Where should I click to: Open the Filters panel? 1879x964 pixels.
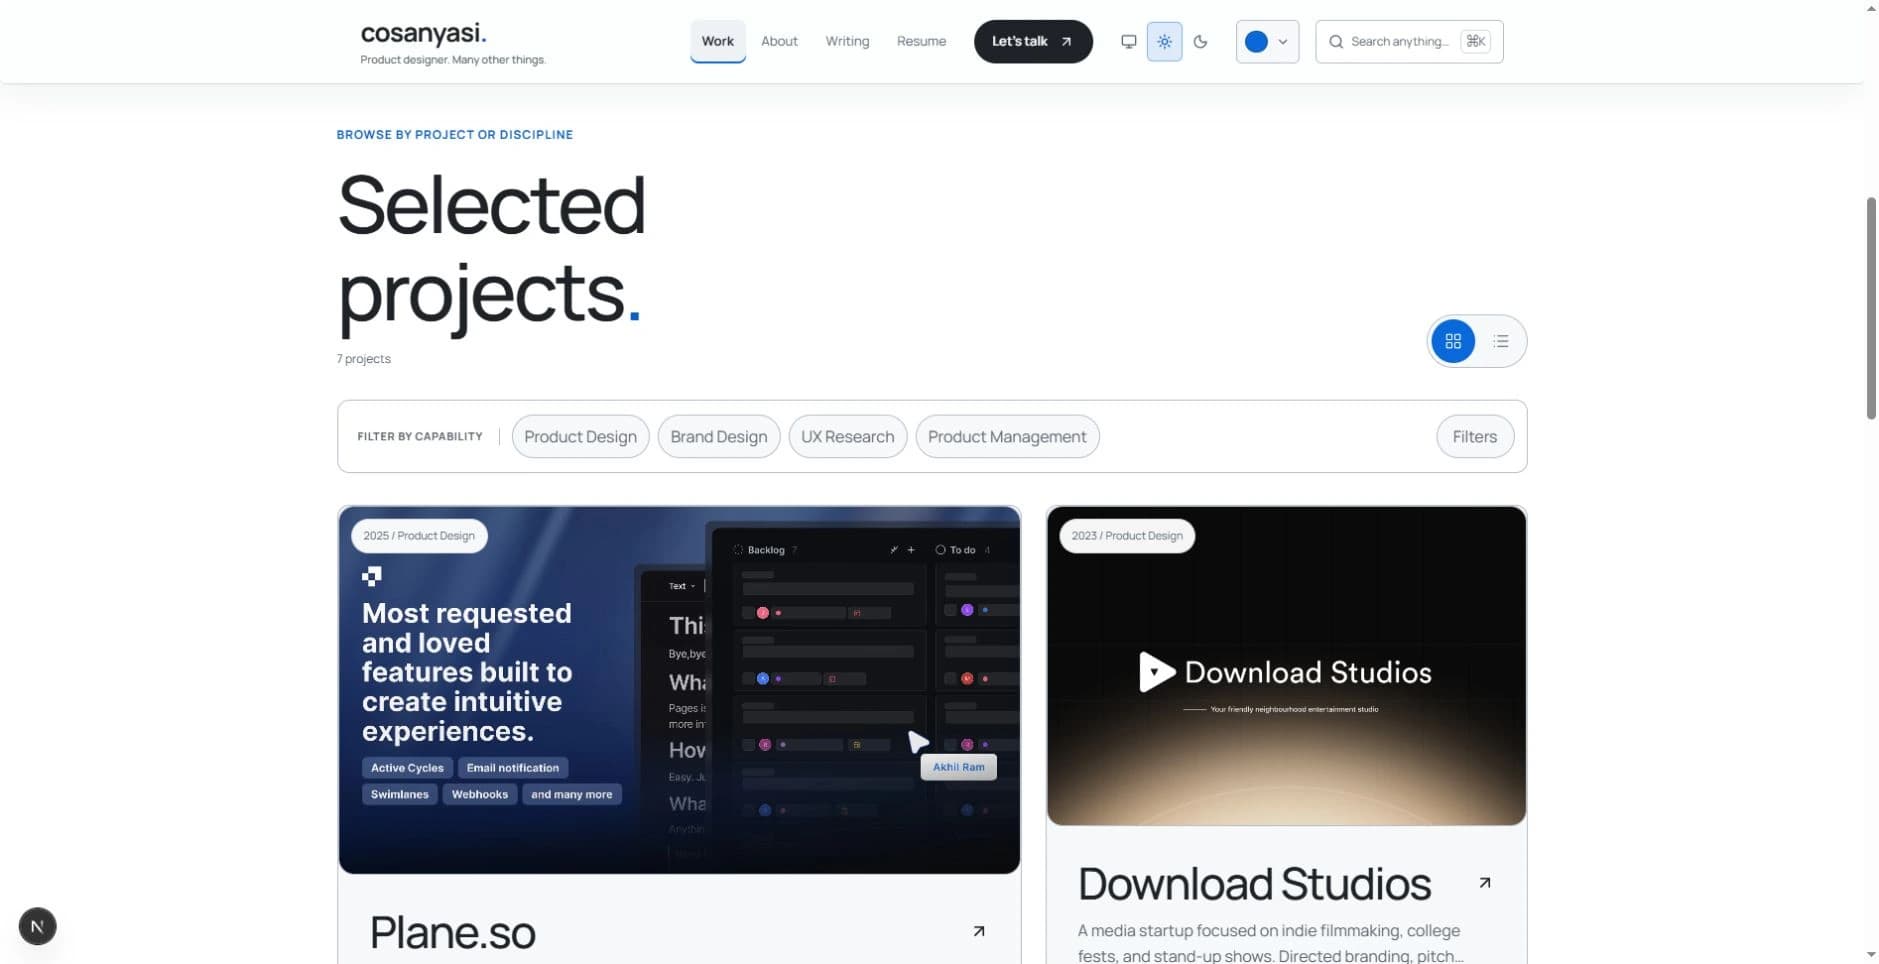click(1474, 437)
